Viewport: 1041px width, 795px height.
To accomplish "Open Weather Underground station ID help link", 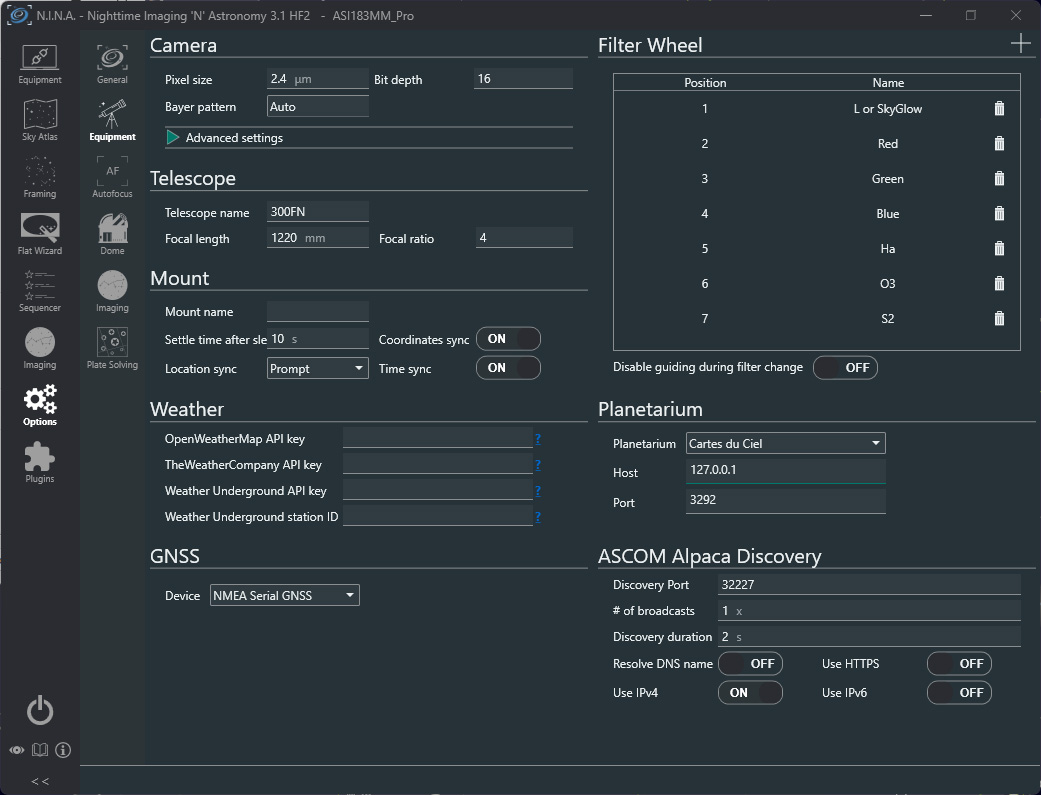I will click(538, 517).
